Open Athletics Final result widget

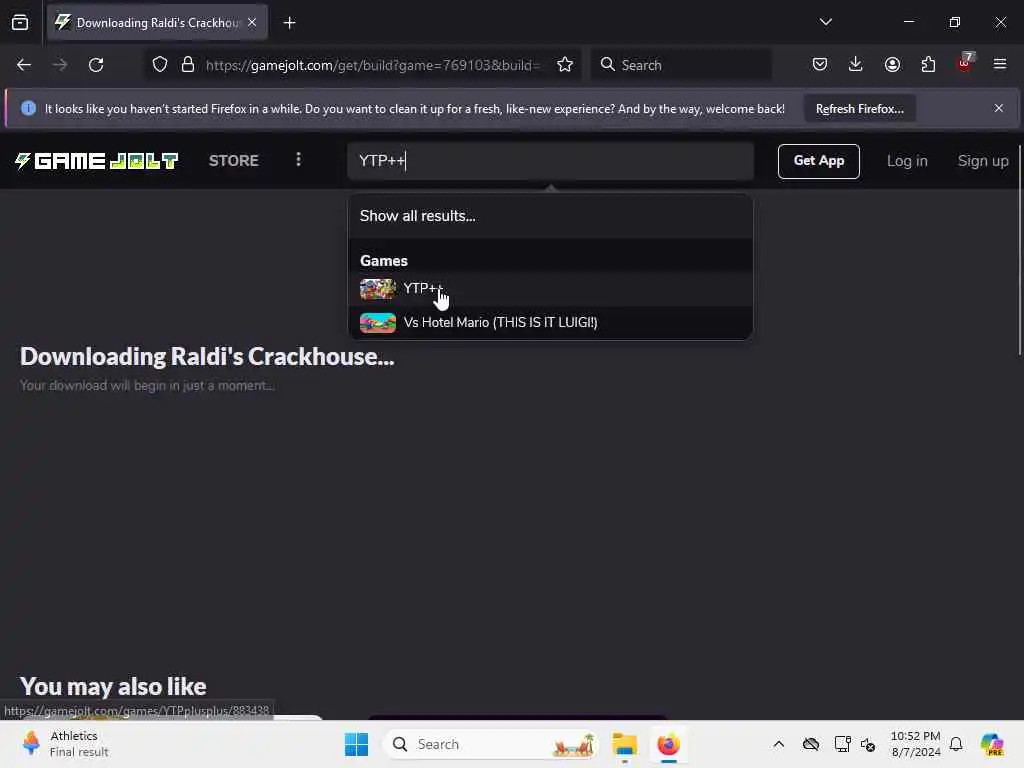(65, 744)
